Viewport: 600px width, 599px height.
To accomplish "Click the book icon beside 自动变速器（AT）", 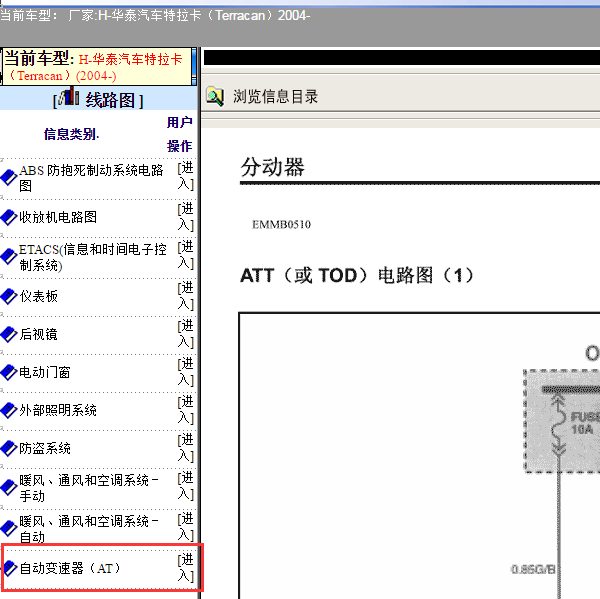I will pos(10,568).
